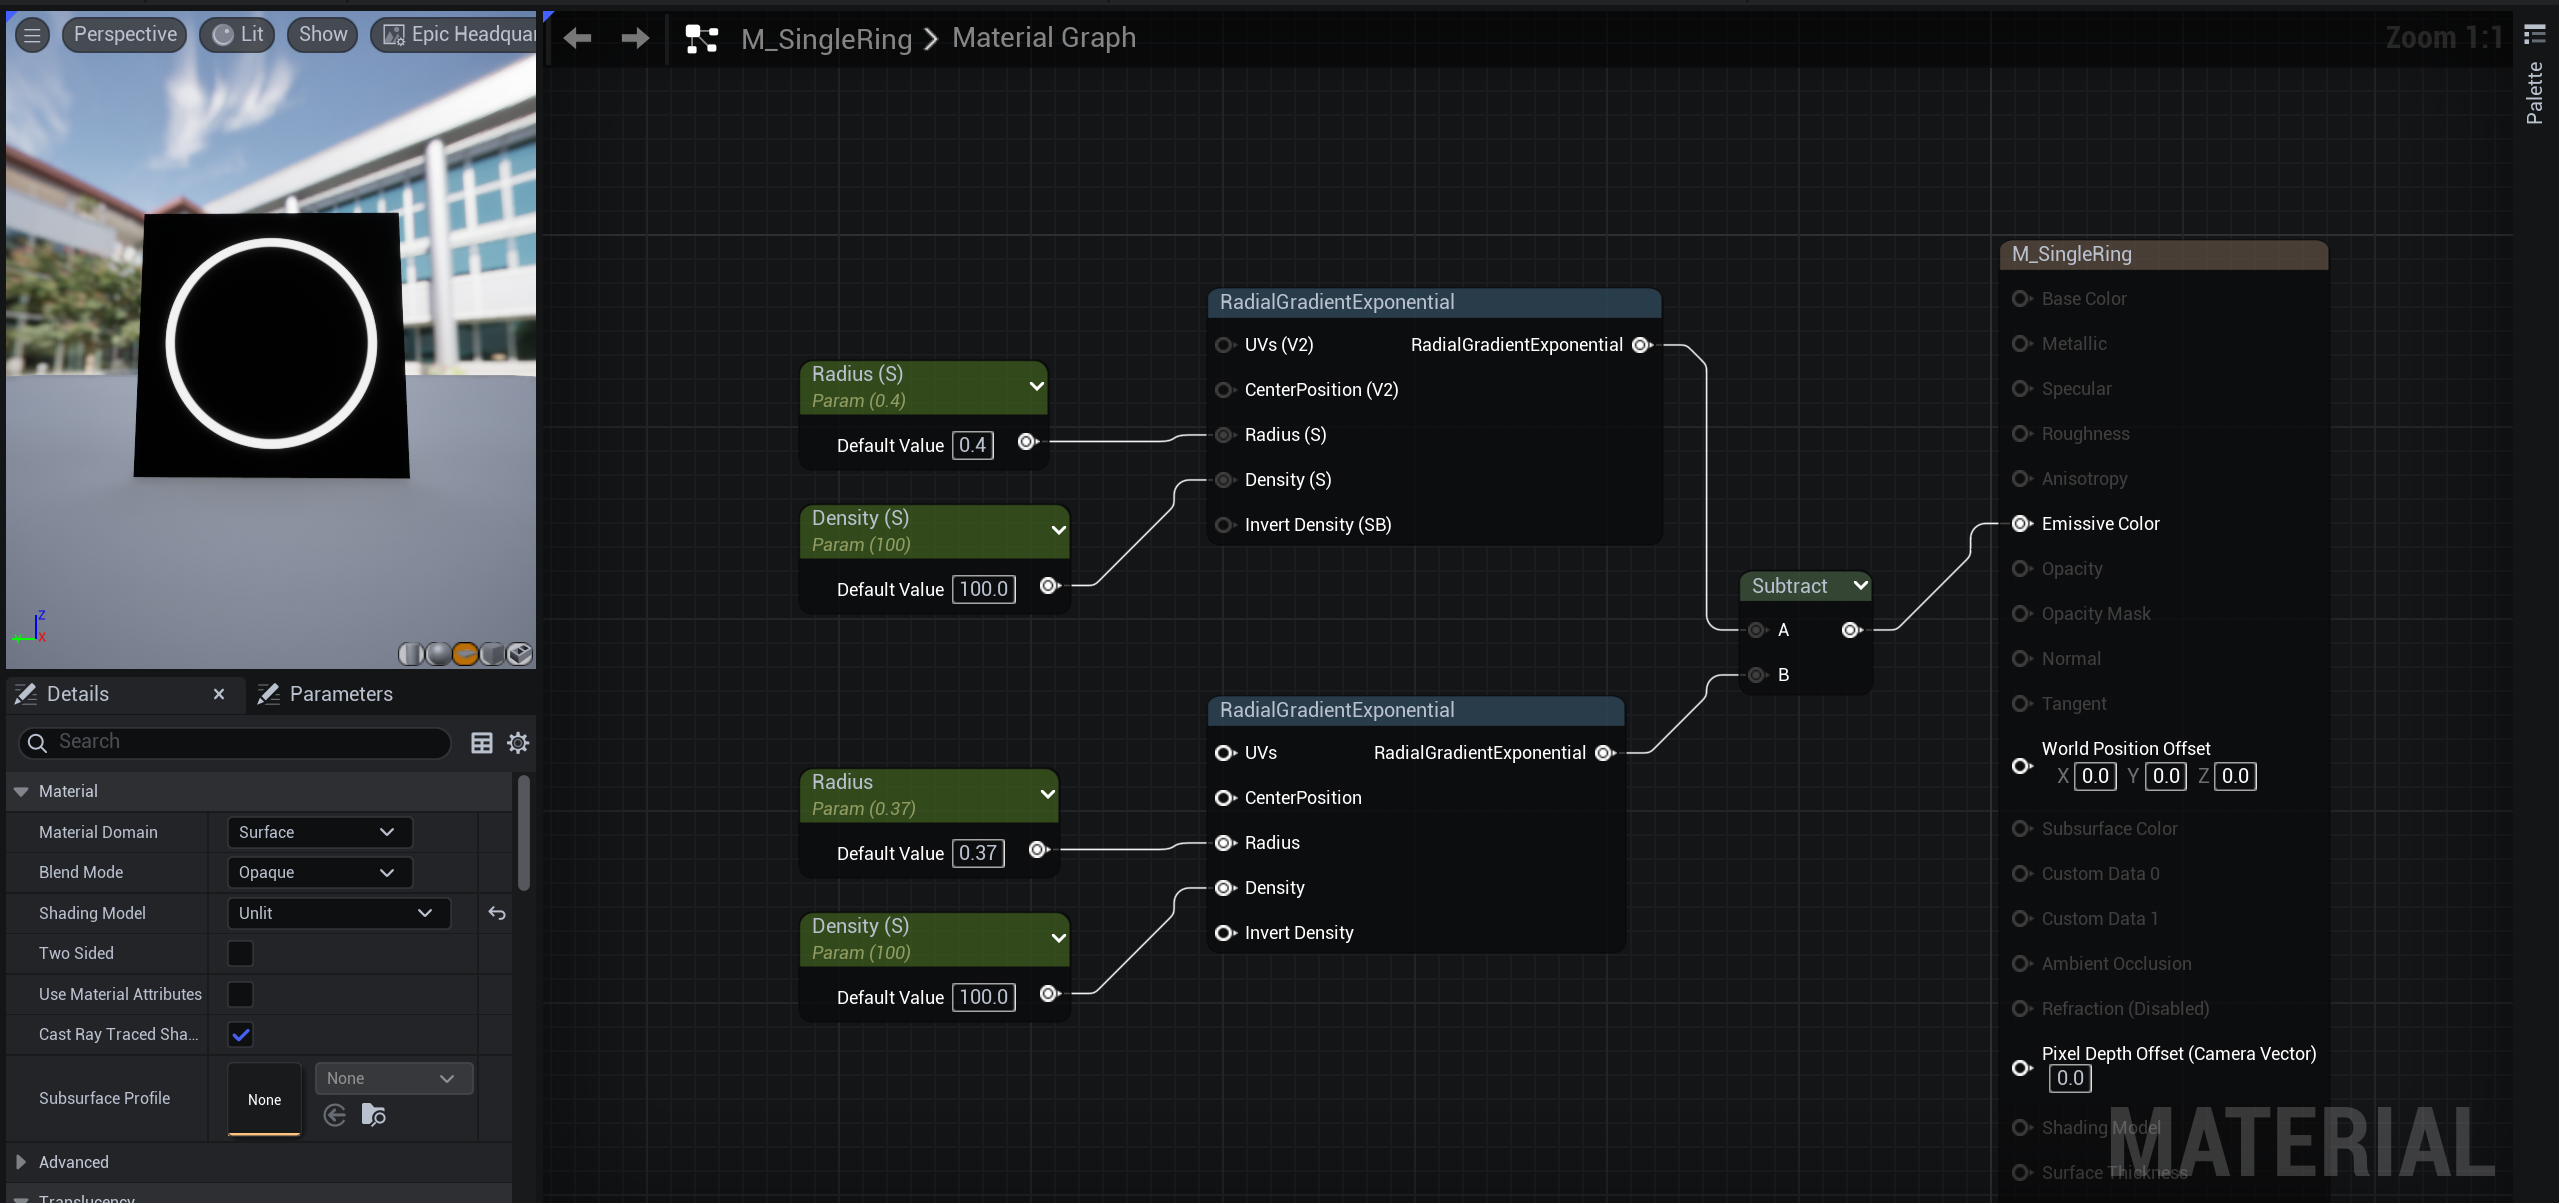Viewport: 2559px width, 1203px height.
Task: Open the Blend Mode dropdown
Action: [318, 872]
